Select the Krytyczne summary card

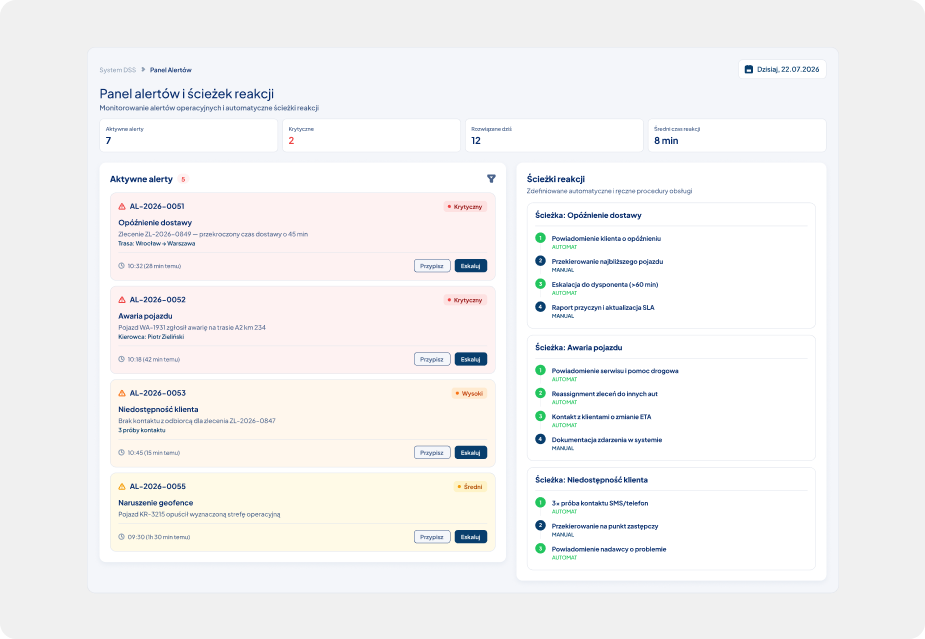(371, 136)
